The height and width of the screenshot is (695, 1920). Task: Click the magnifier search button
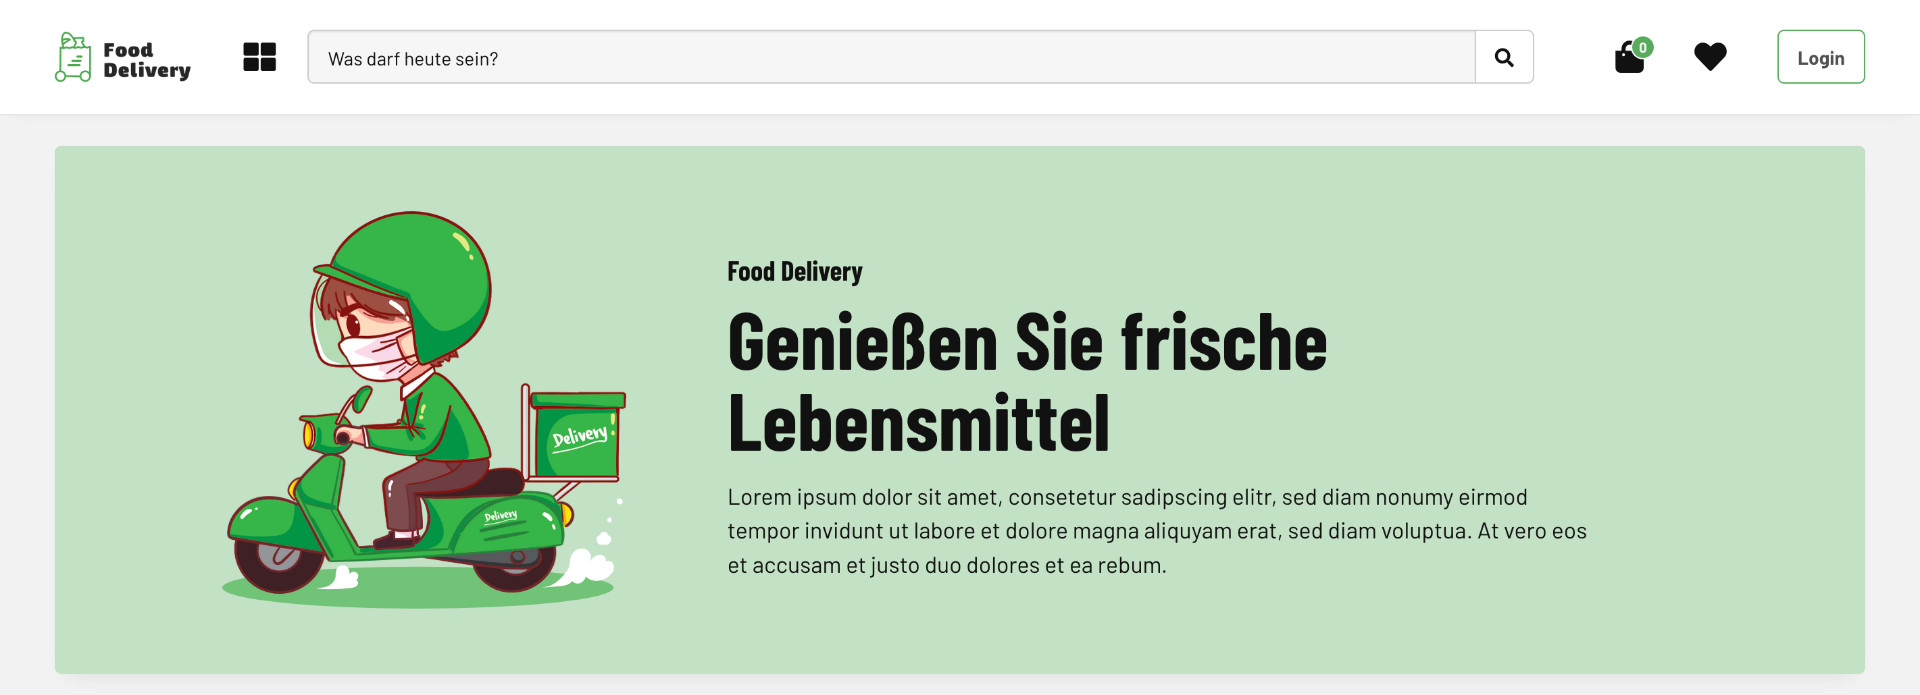coord(1504,57)
